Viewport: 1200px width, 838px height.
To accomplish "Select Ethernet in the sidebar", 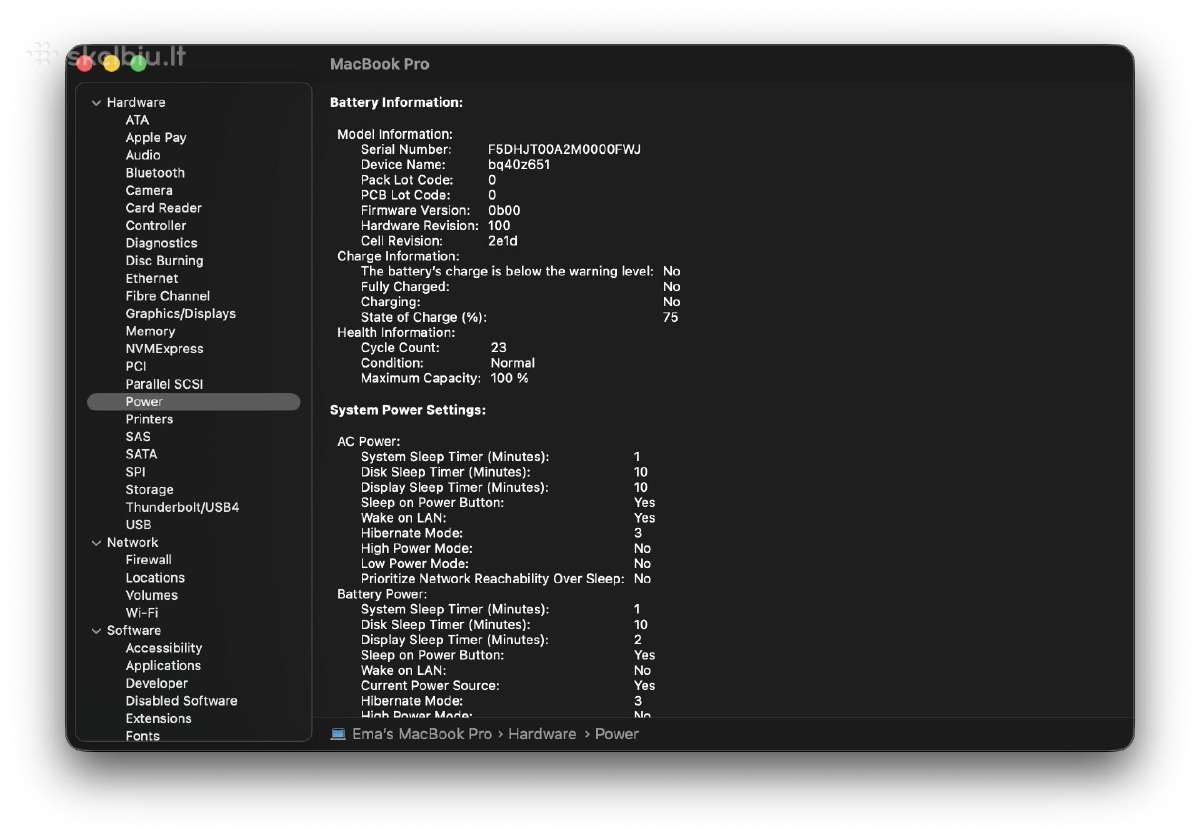I will [x=152, y=279].
